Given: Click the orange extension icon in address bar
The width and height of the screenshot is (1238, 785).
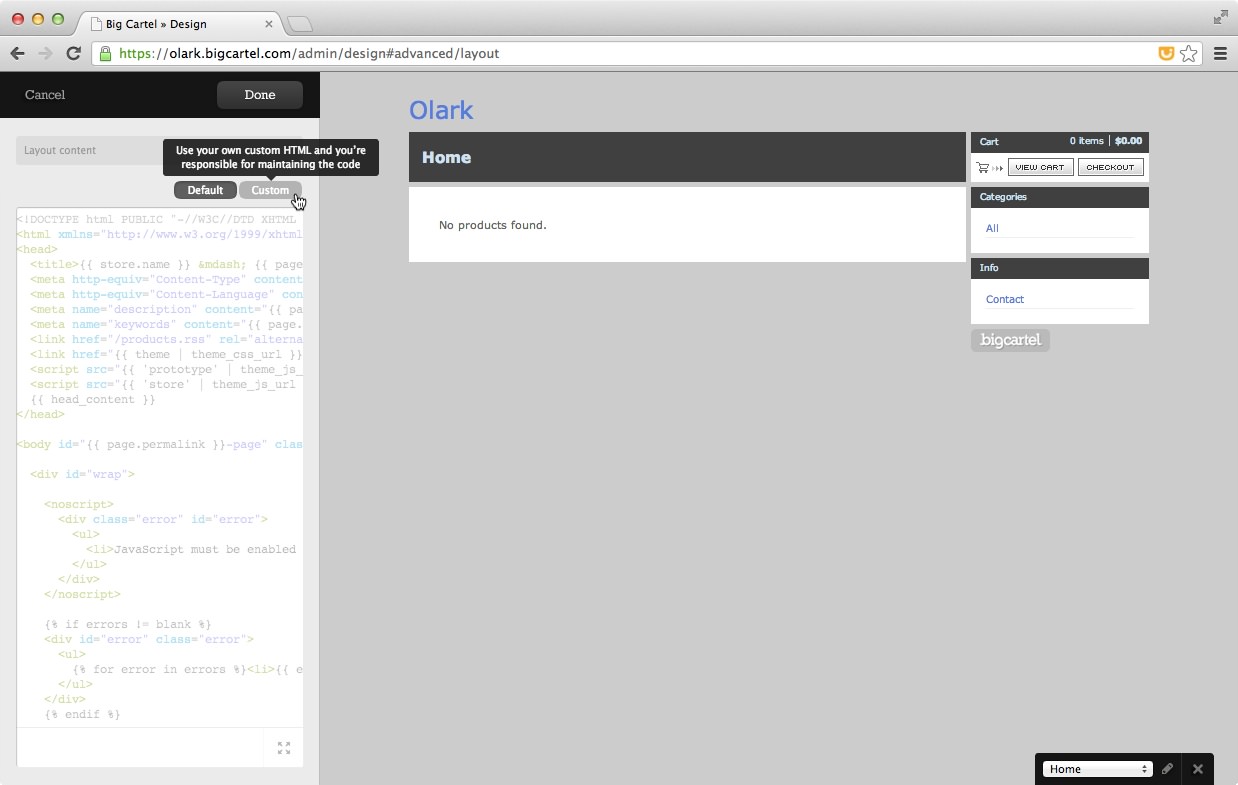Looking at the screenshot, I should coord(1166,54).
